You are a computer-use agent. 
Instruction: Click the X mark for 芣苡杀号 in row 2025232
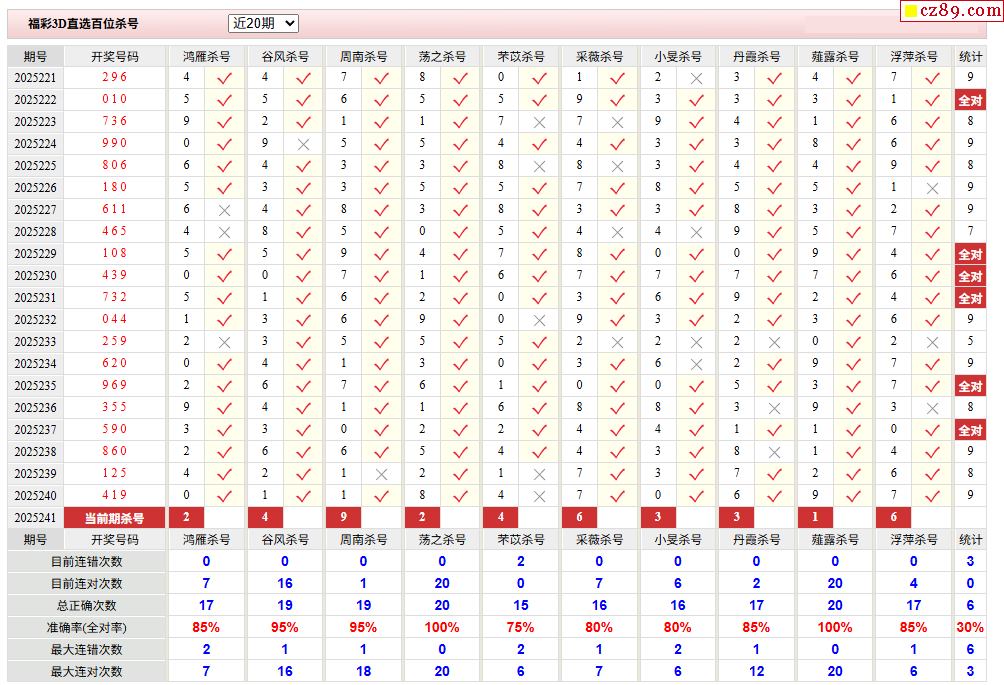539,321
